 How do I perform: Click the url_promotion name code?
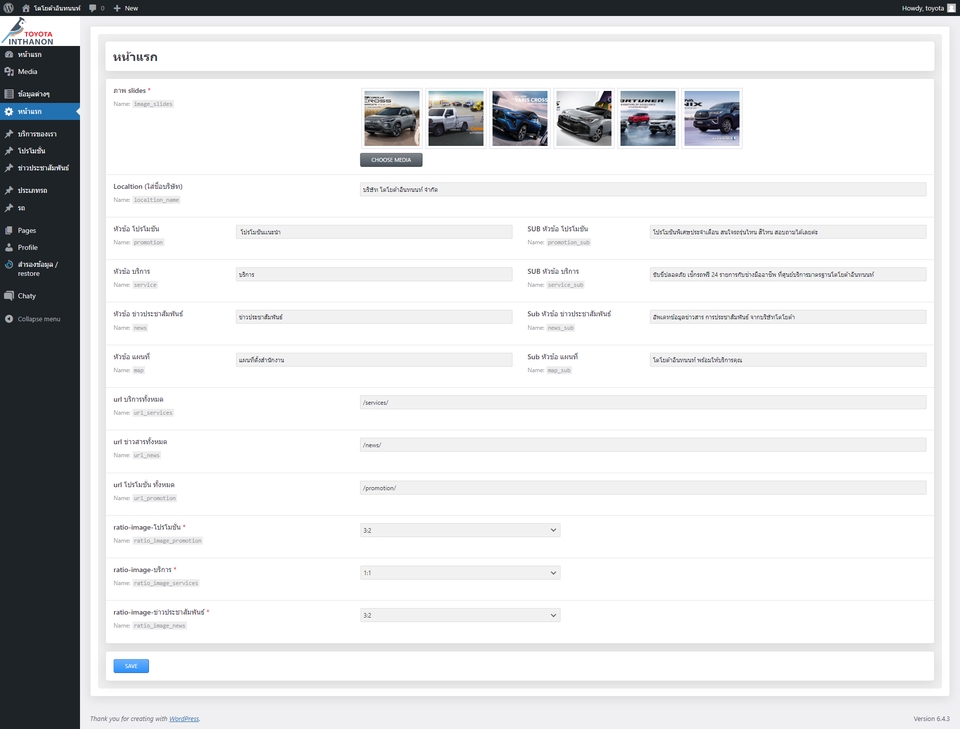pos(155,498)
